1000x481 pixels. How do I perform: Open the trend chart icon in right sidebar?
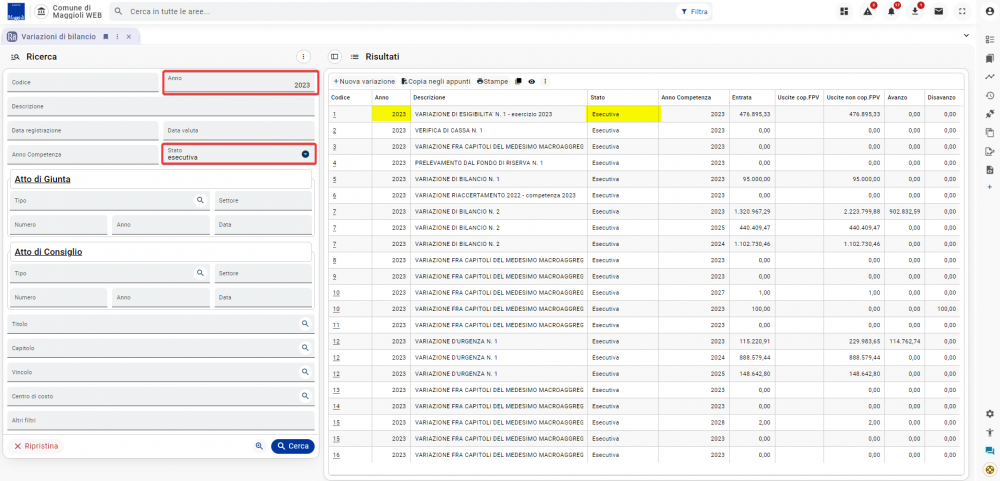(x=990, y=77)
